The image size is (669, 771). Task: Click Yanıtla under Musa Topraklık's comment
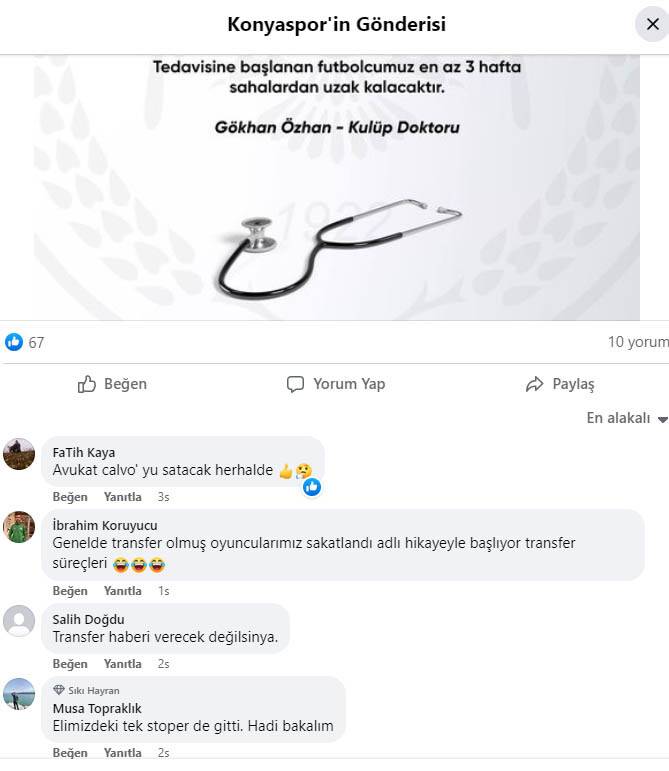(x=122, y=753)
